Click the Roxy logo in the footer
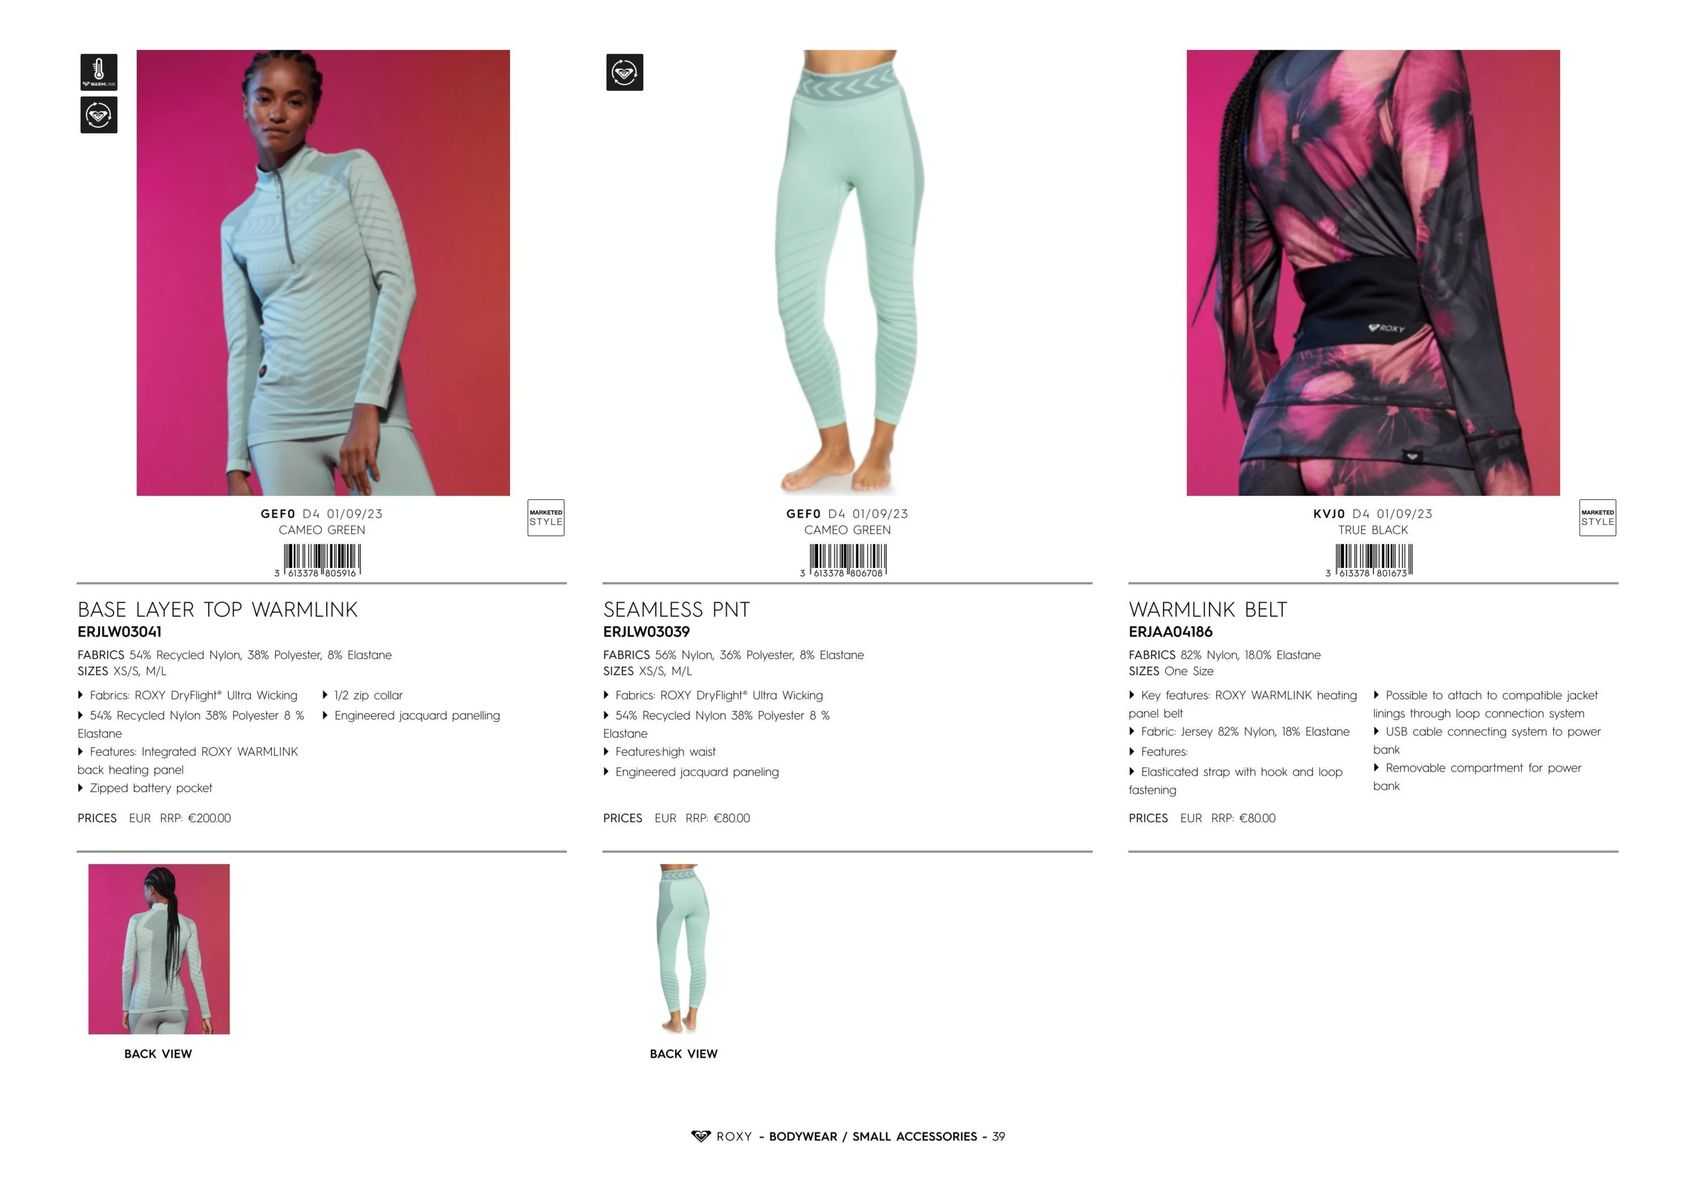The height and width of the screenshot is (1200, 1698). click(x=700, y=1136)
